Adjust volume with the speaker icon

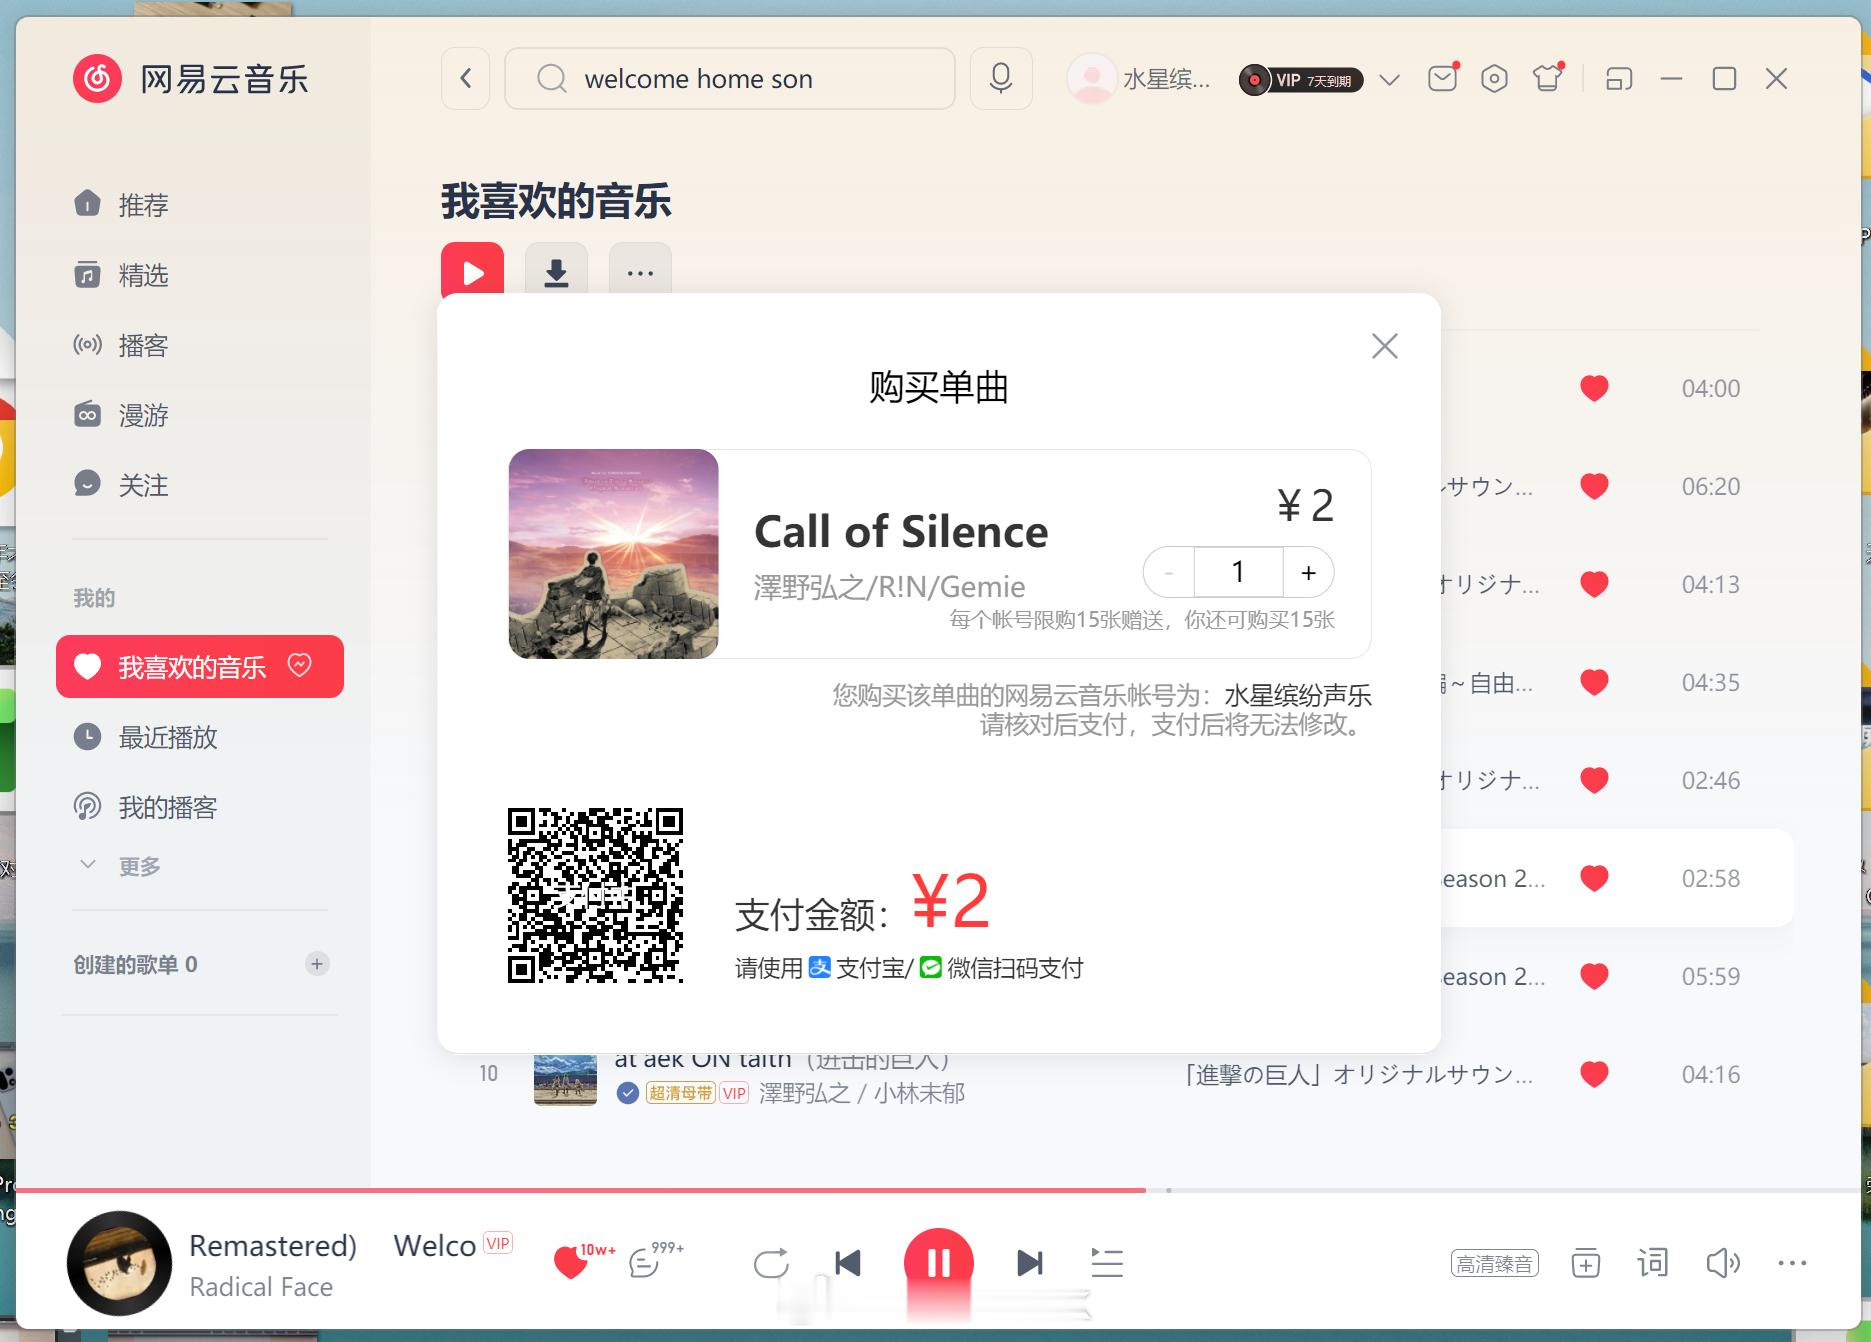click(x=1723, y=1263)
